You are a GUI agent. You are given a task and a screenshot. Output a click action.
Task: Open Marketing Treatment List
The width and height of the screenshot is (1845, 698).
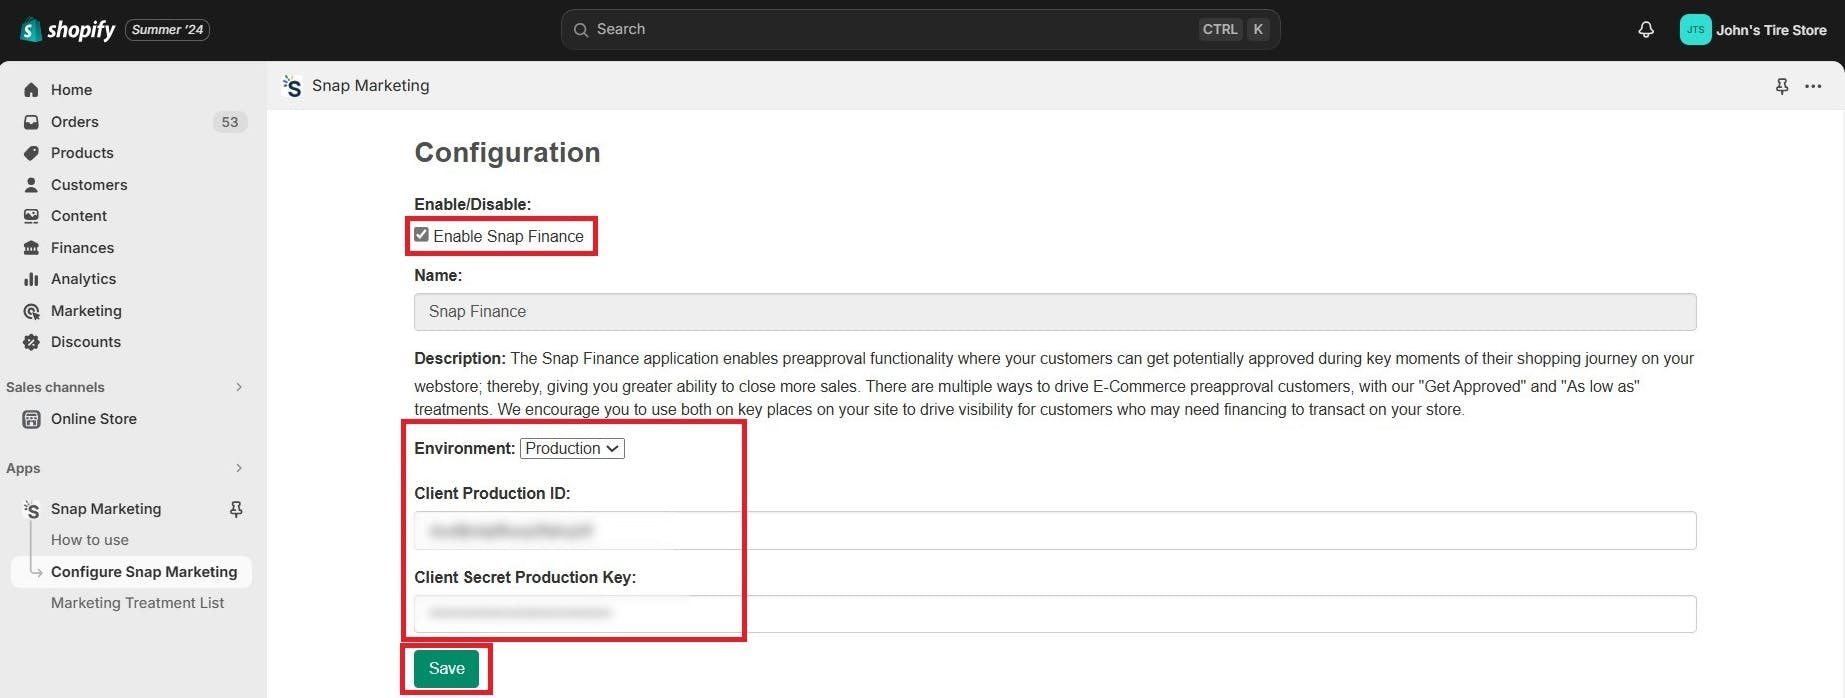[138, 603]
